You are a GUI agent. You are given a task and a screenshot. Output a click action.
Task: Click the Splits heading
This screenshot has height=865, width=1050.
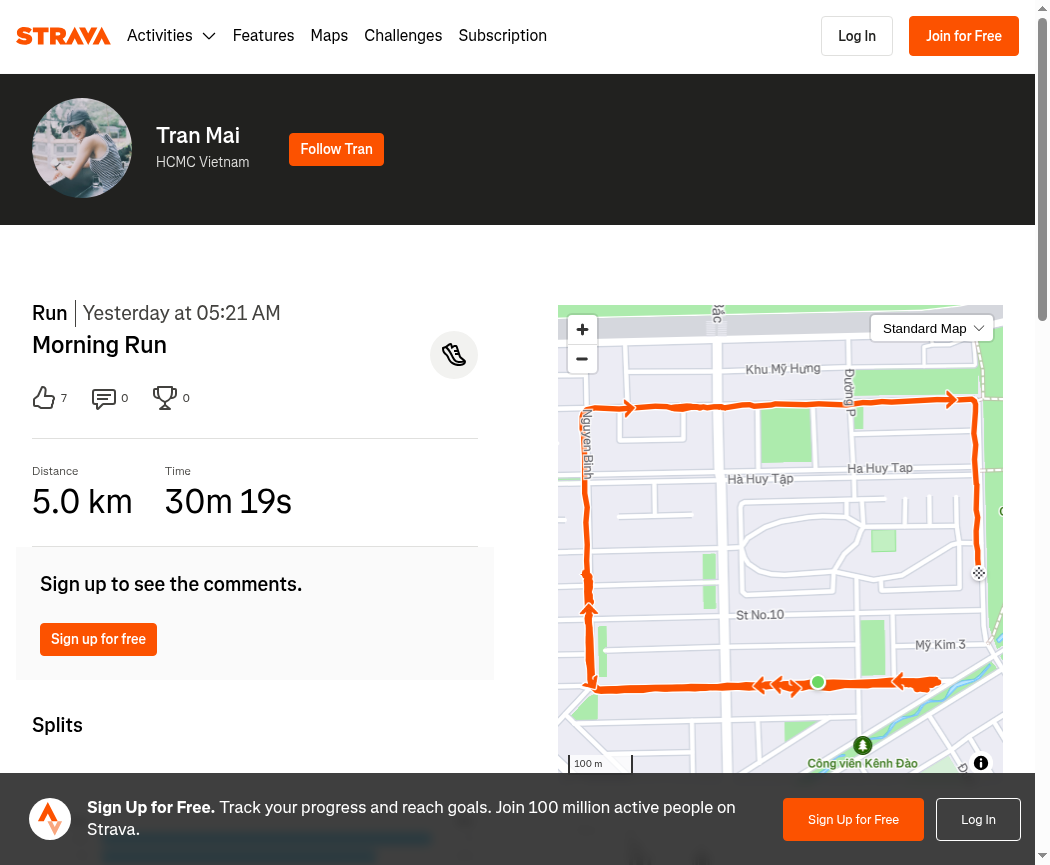click(58, 725)
